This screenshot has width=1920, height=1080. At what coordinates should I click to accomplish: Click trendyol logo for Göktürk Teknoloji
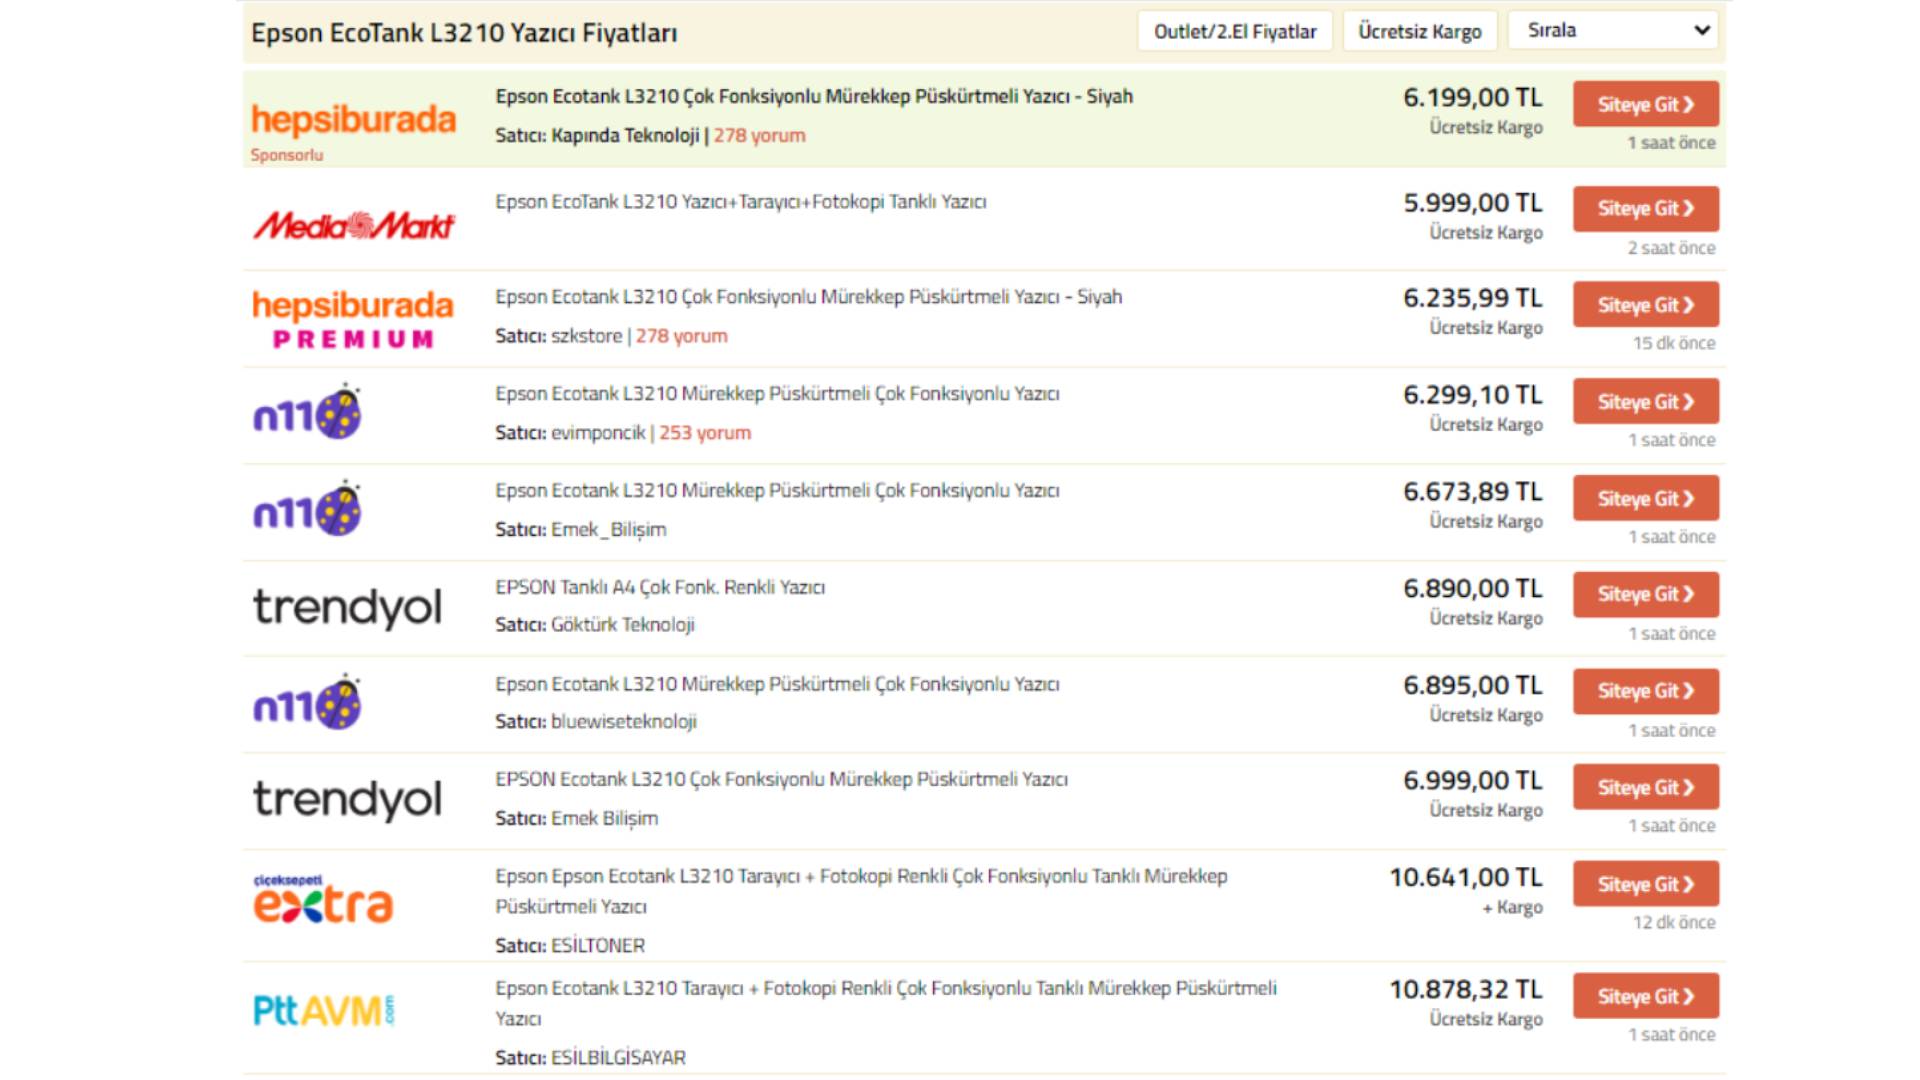click(347, 607)
